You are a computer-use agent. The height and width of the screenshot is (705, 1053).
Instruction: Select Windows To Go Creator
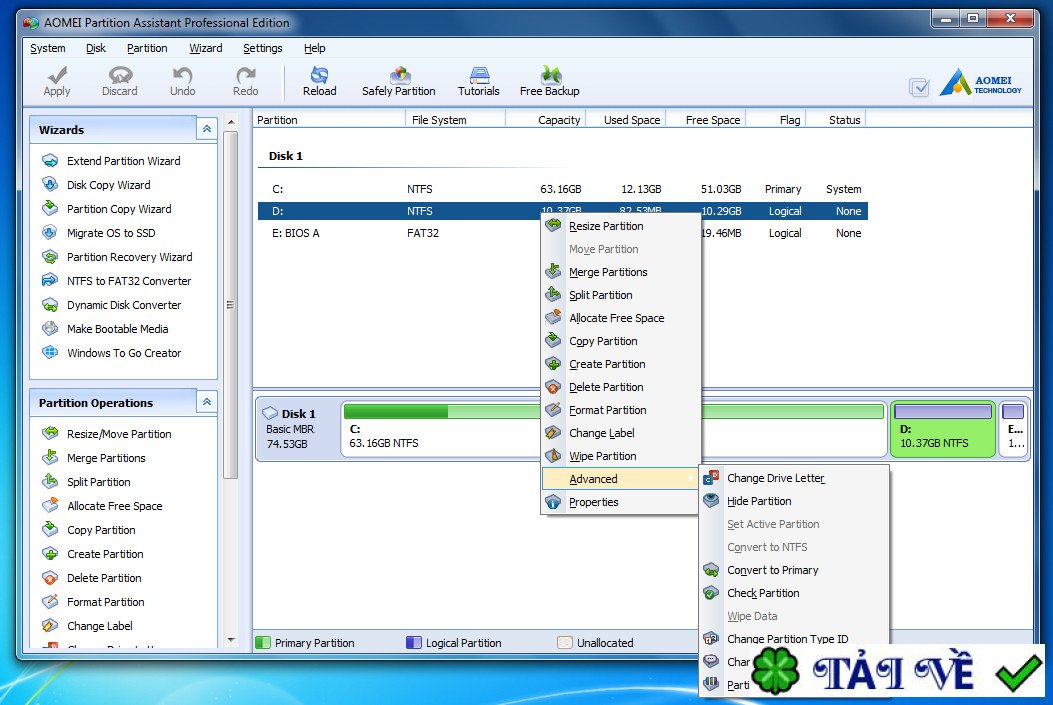[123, 353]
